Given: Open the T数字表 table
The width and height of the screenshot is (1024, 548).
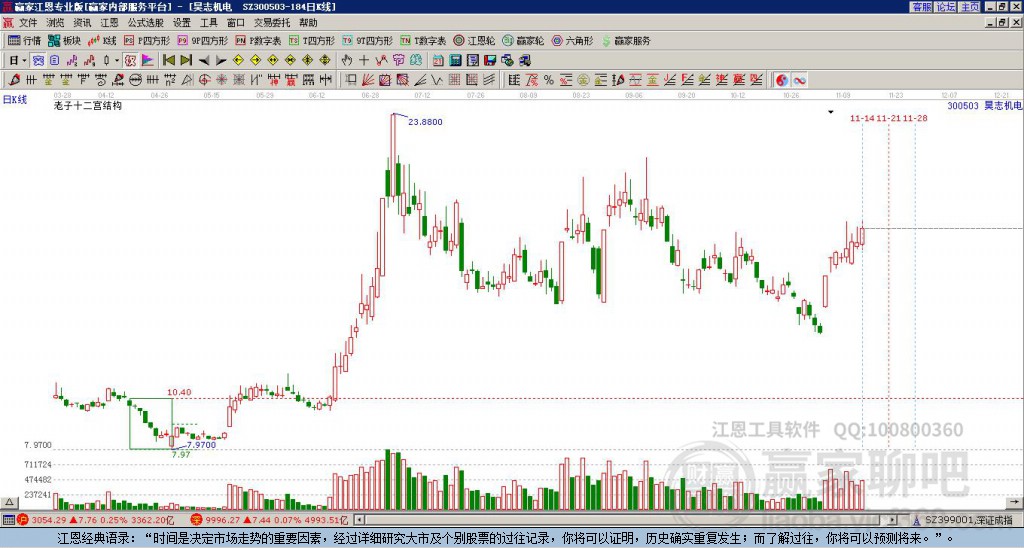Looking at the screenshot, I should point(423,40).
